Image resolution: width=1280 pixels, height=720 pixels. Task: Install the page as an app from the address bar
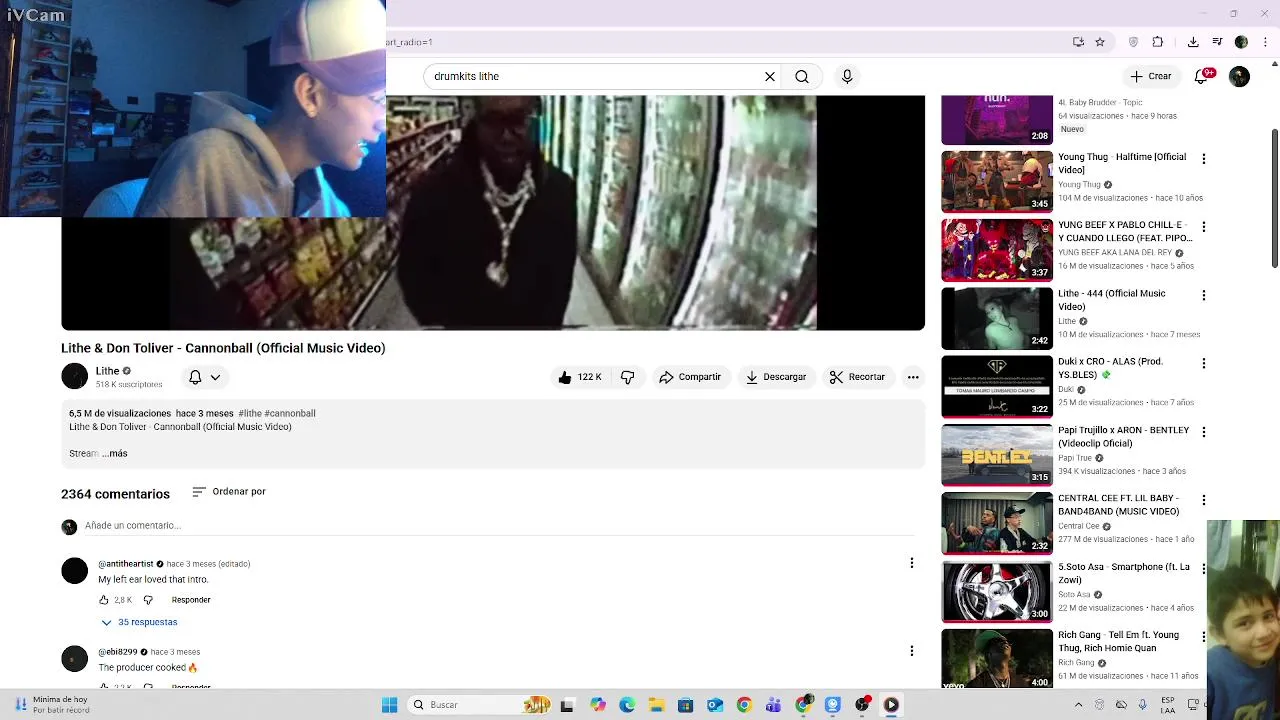tap(1078, 42)
